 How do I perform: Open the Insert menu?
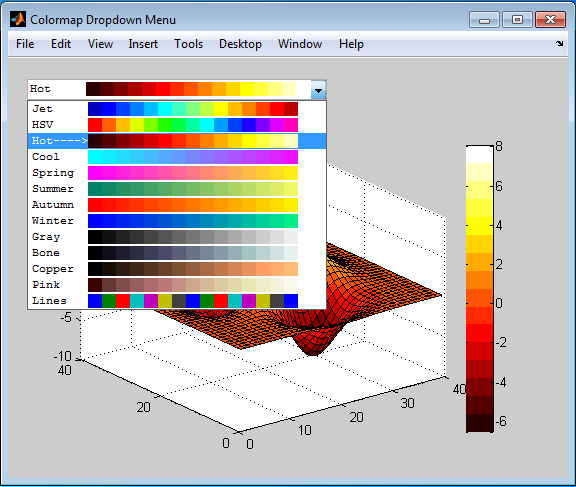(x=143, y=44)
